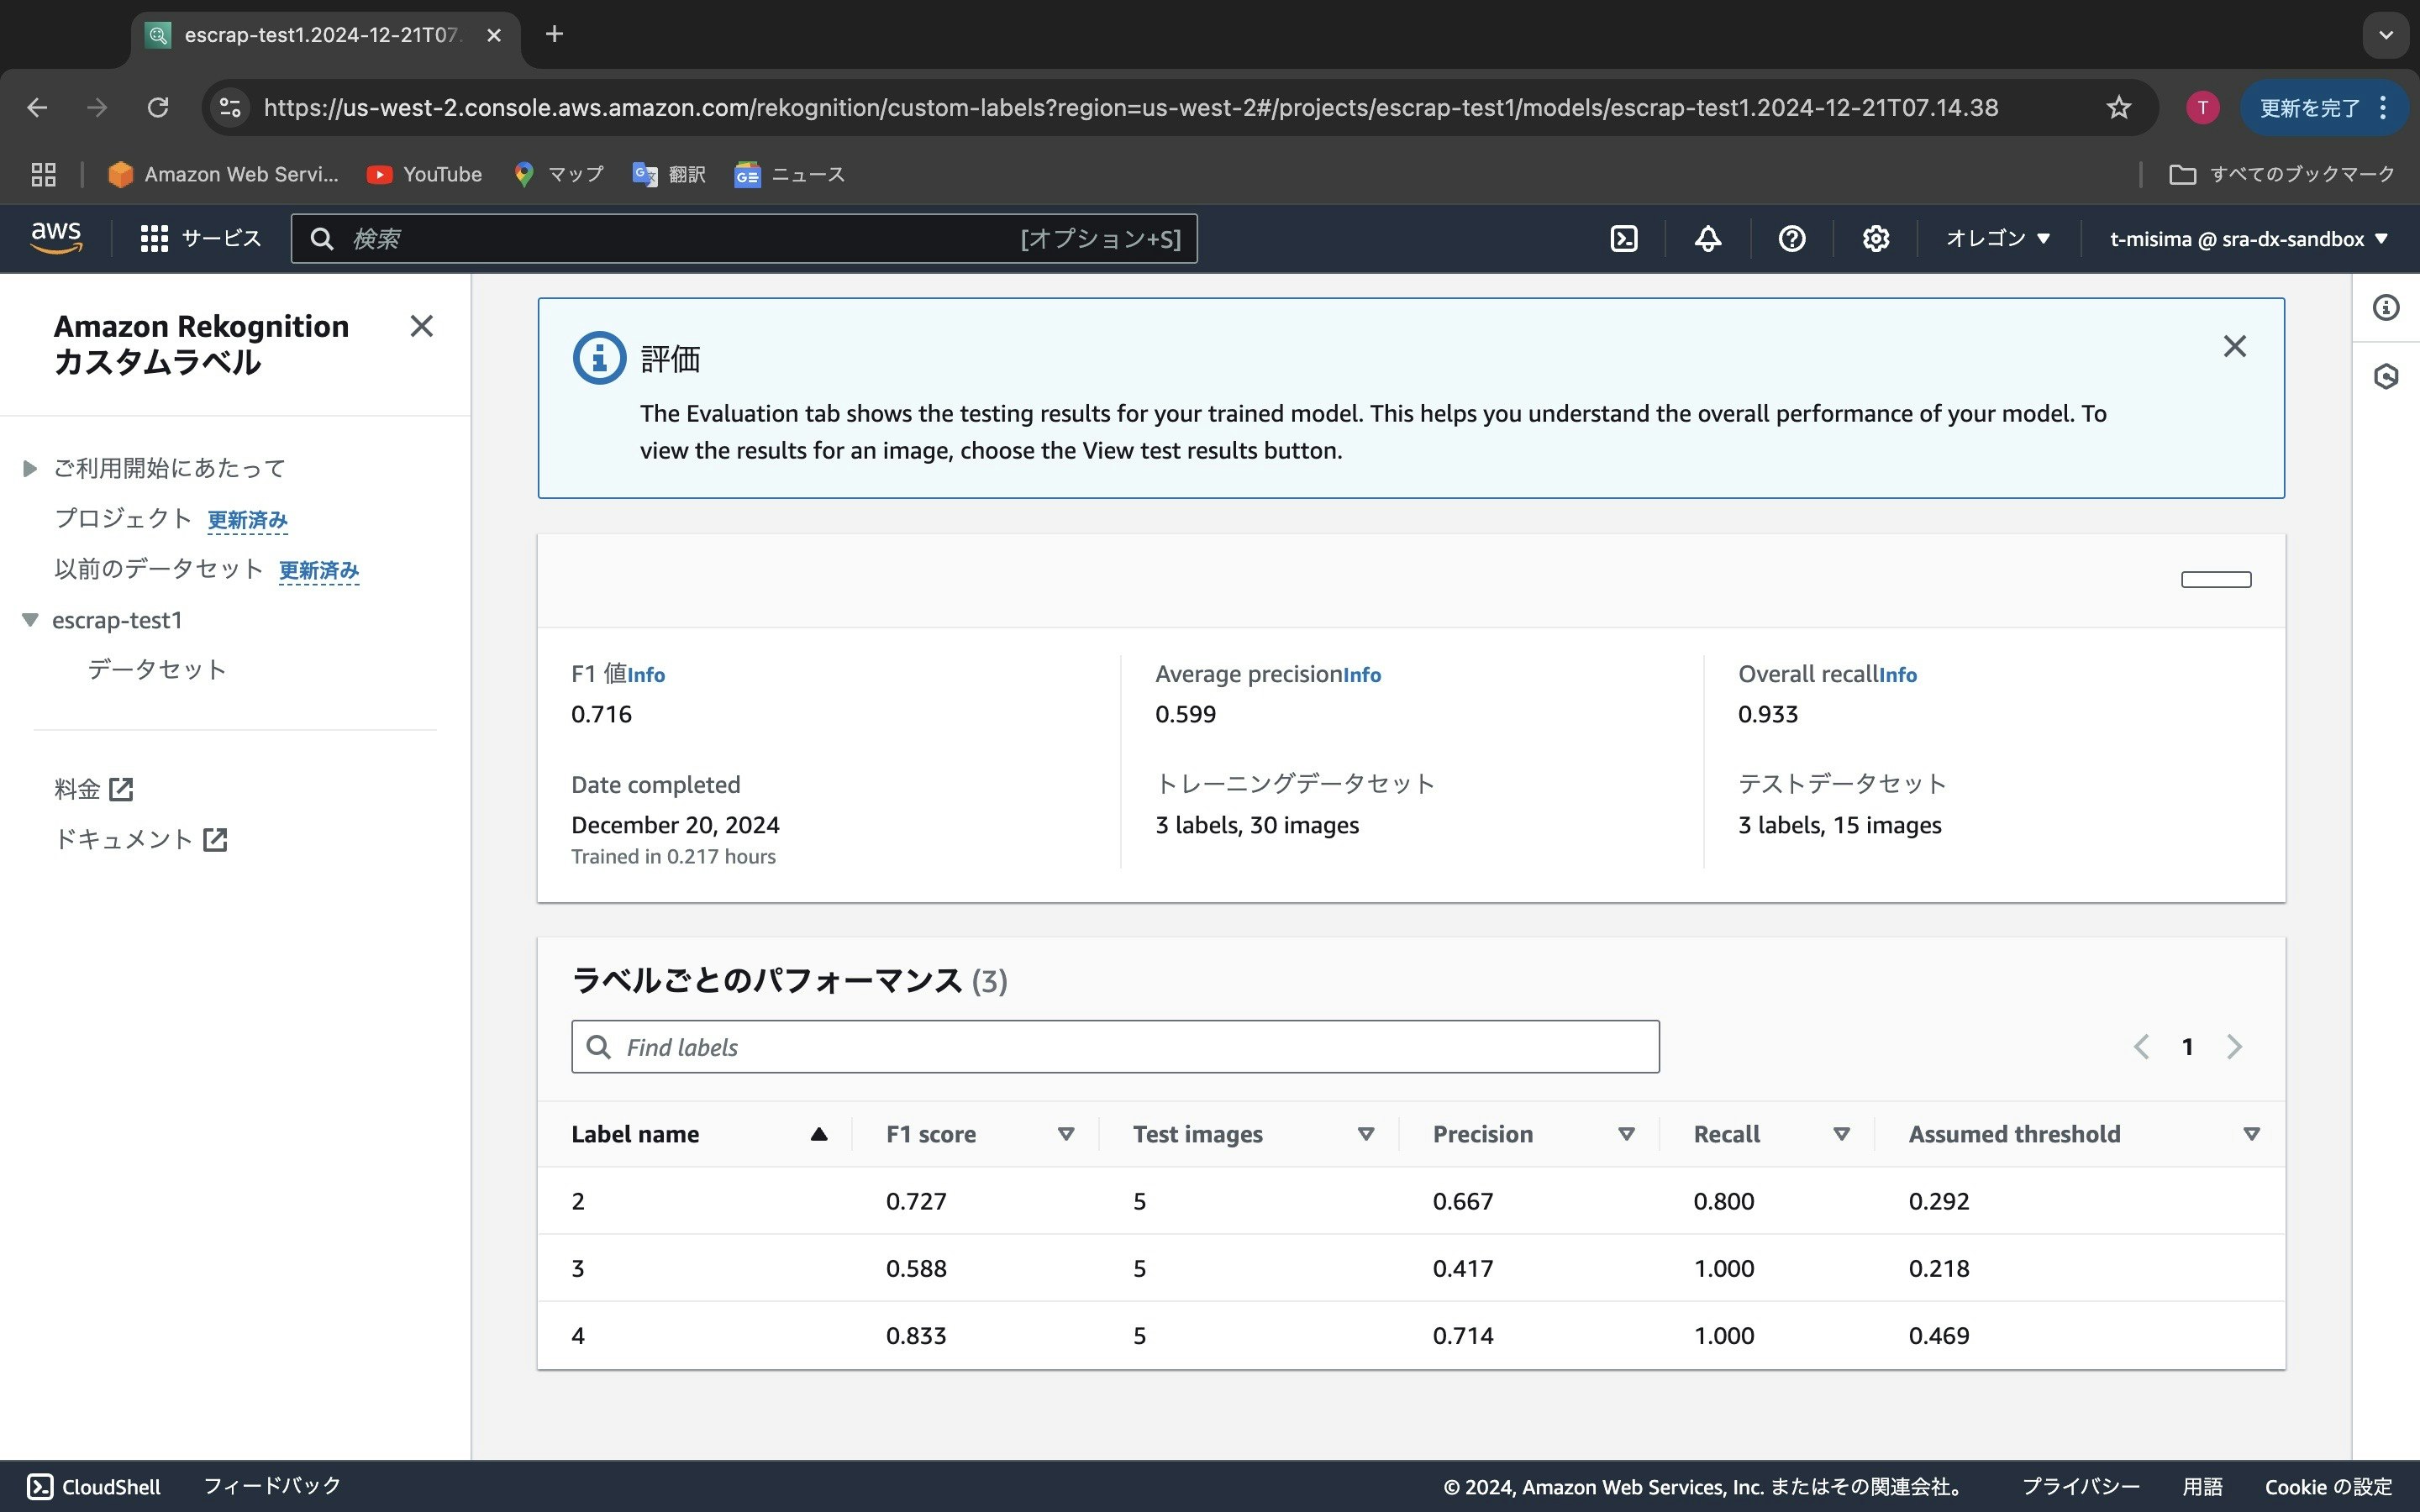Open the info panel icon on right edge
Screen dimensions: 2420x1512
point(2386,308)
